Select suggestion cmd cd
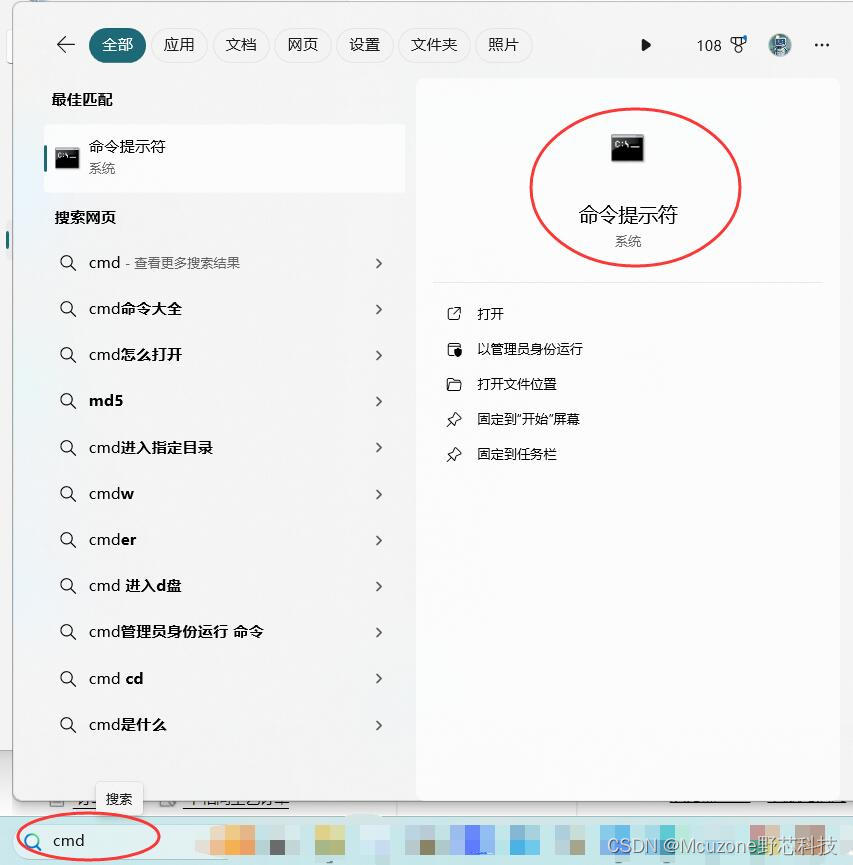This screenshot has height=865, width=853. point(225,679)
